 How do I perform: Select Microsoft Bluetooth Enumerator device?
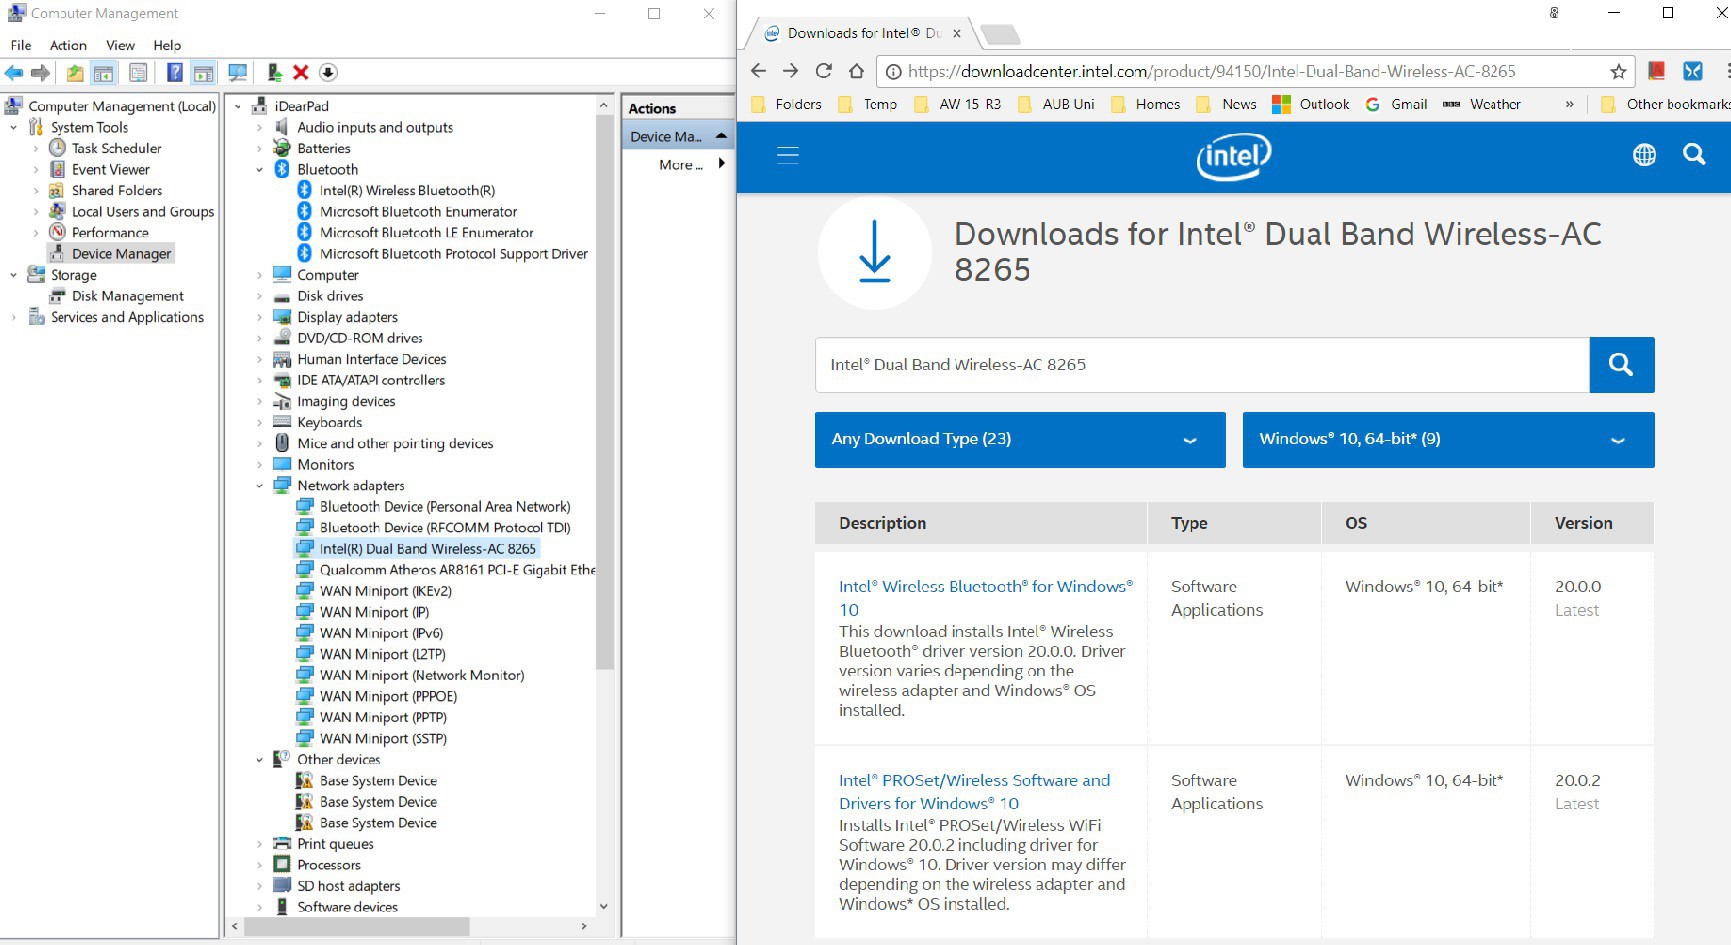point(418,211)
